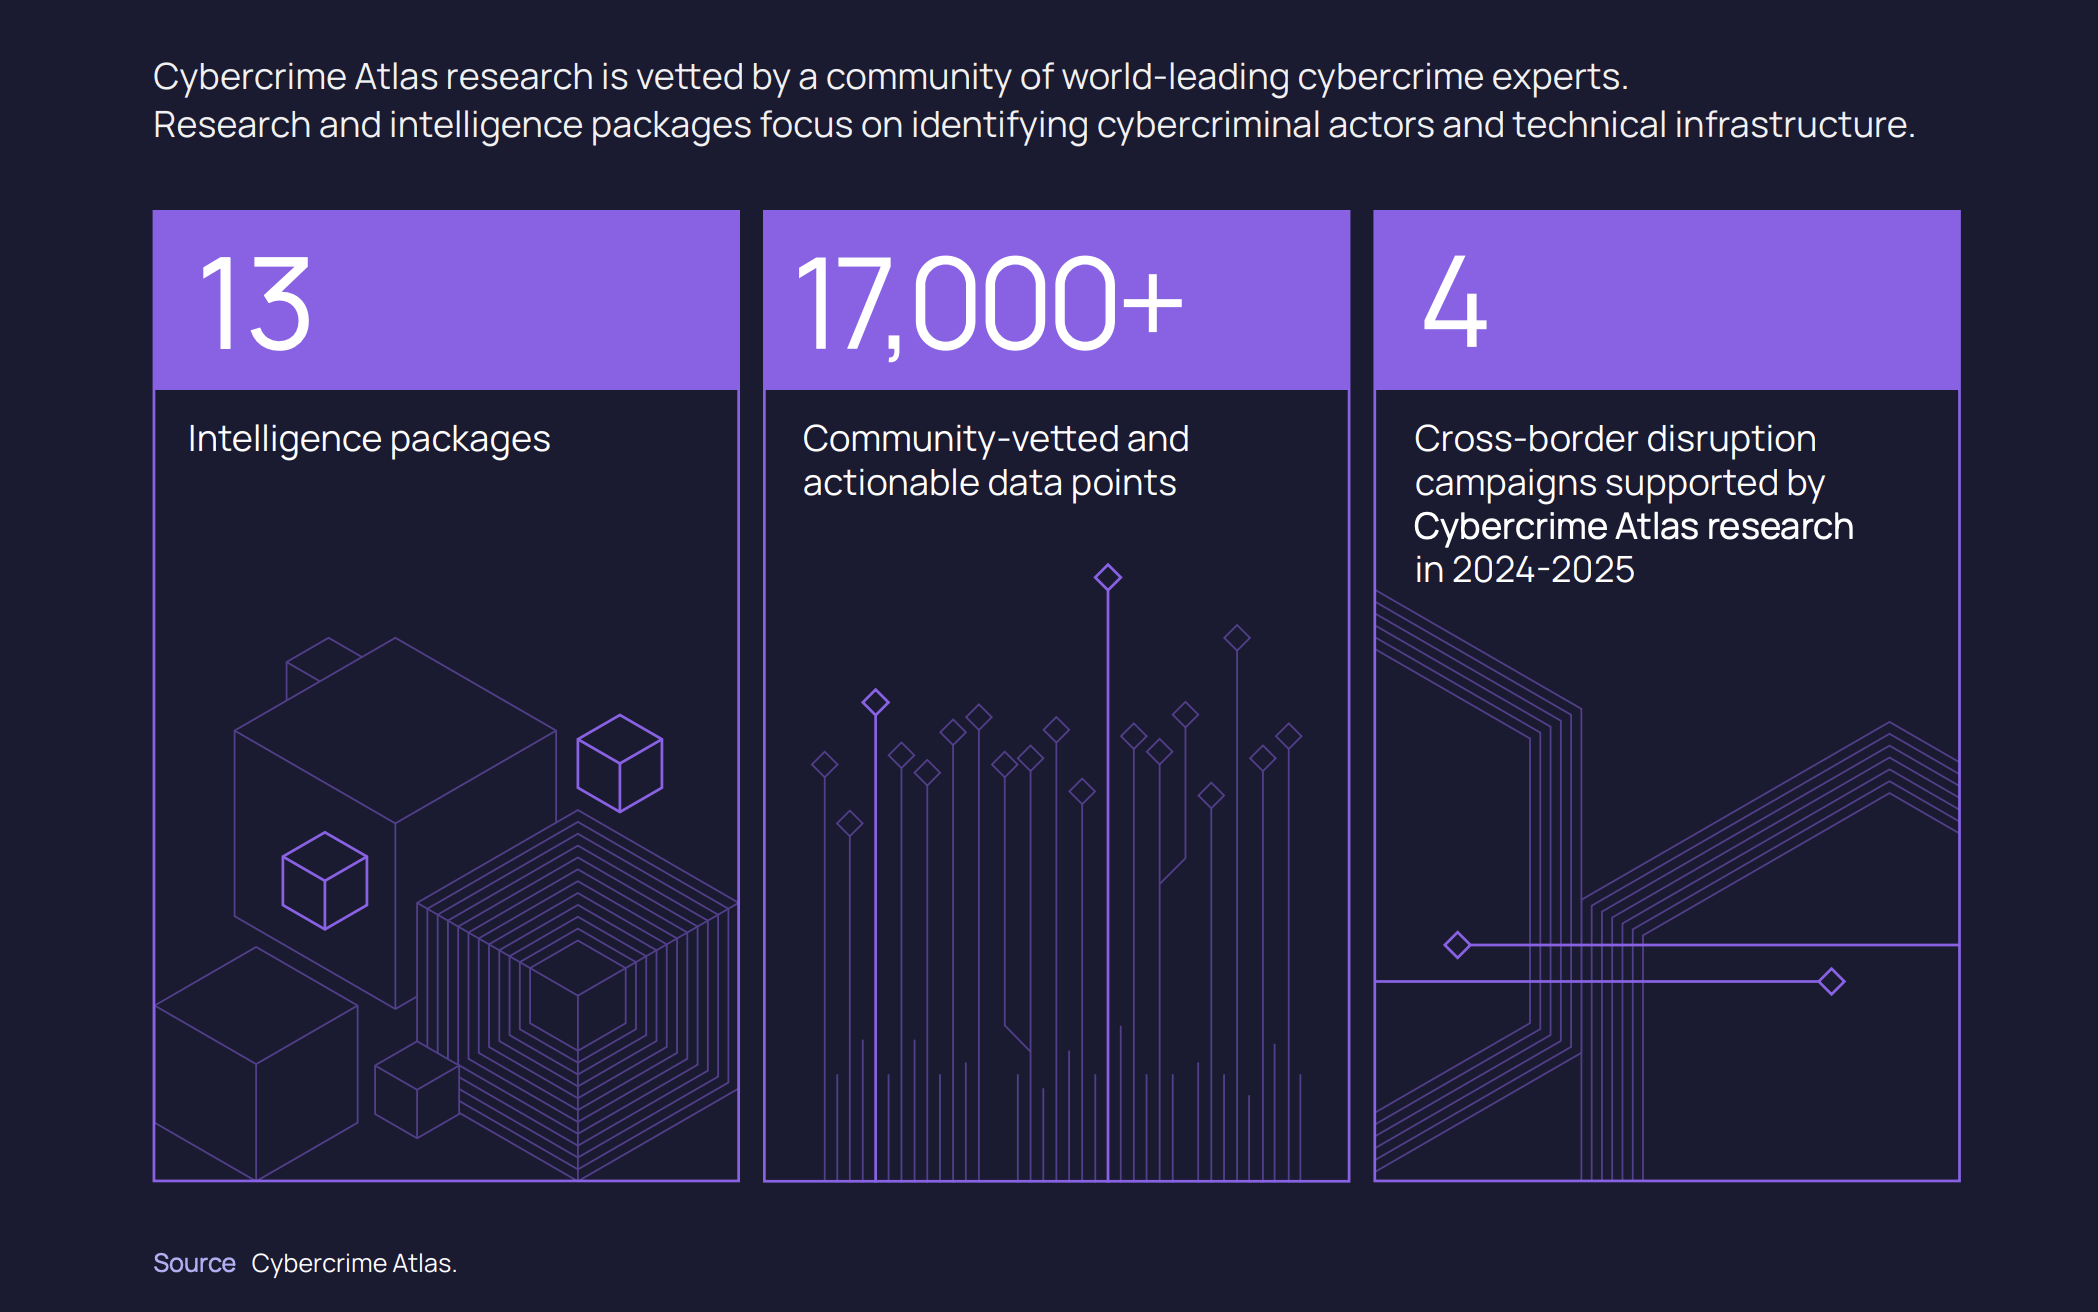The image size is (2098, 1312).
Task: Click the bright small cube inside large cube
Action: pos(325,880)
